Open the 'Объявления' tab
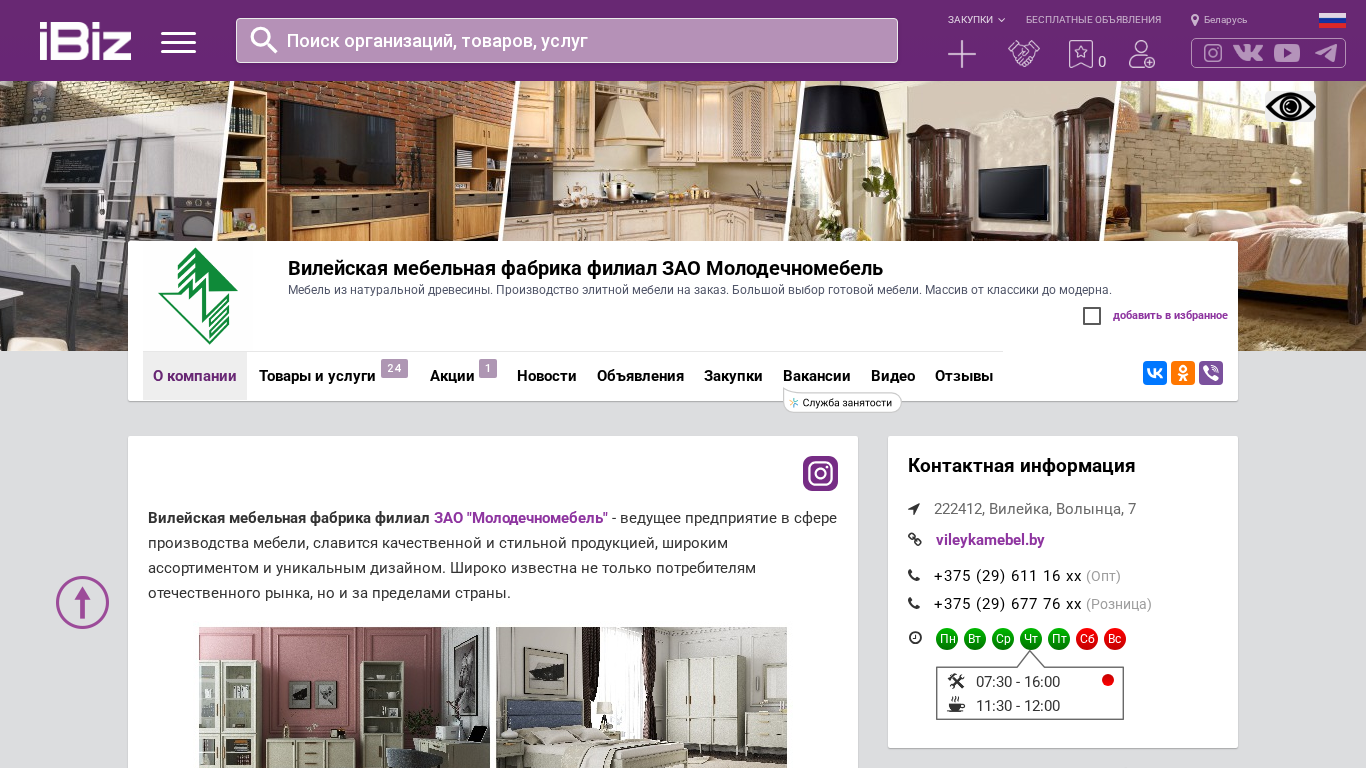The width and height of the screenshot is (1366, 768). coord(640,376)
